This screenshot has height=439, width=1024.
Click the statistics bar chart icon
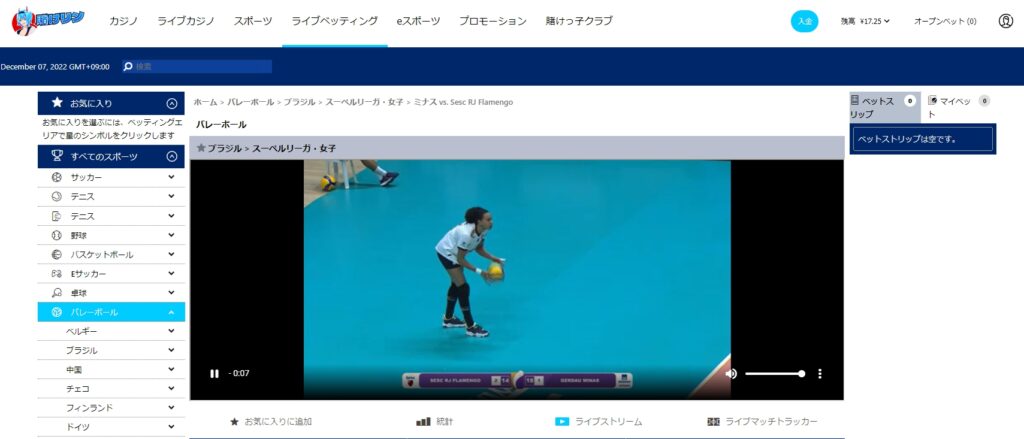point(423,421)
